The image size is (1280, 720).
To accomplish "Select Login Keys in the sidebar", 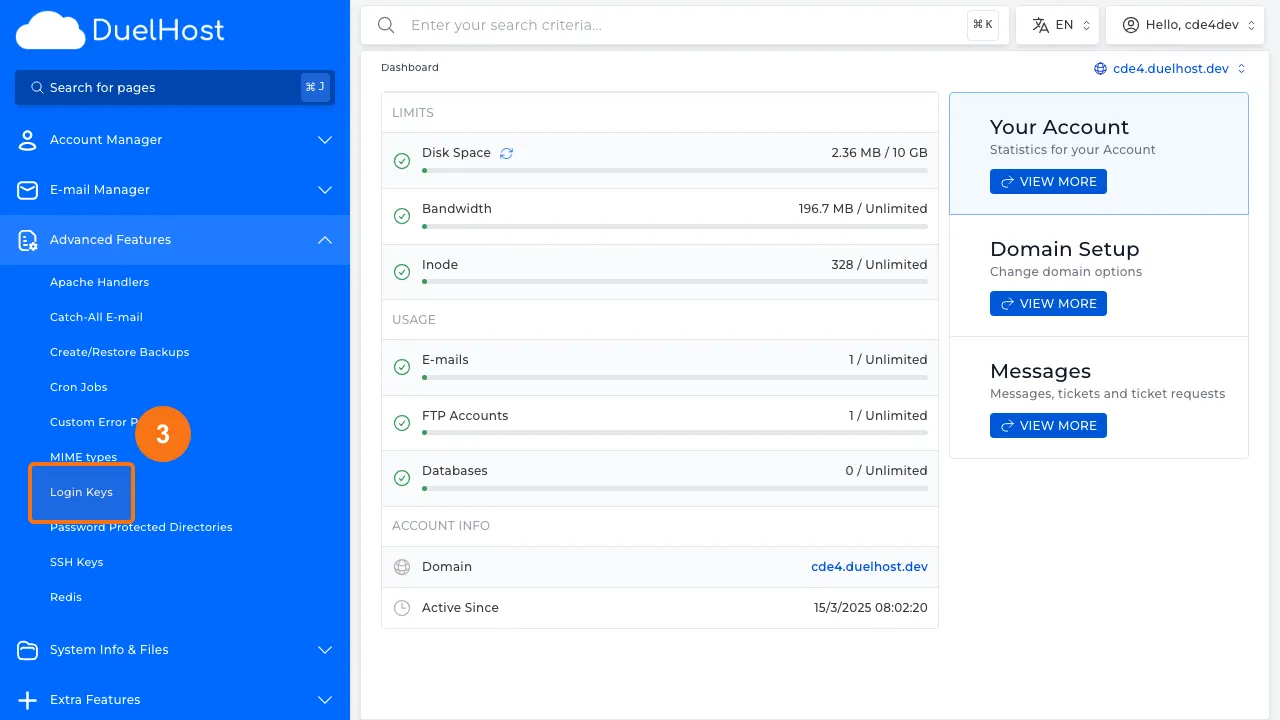I will point(81,492).
